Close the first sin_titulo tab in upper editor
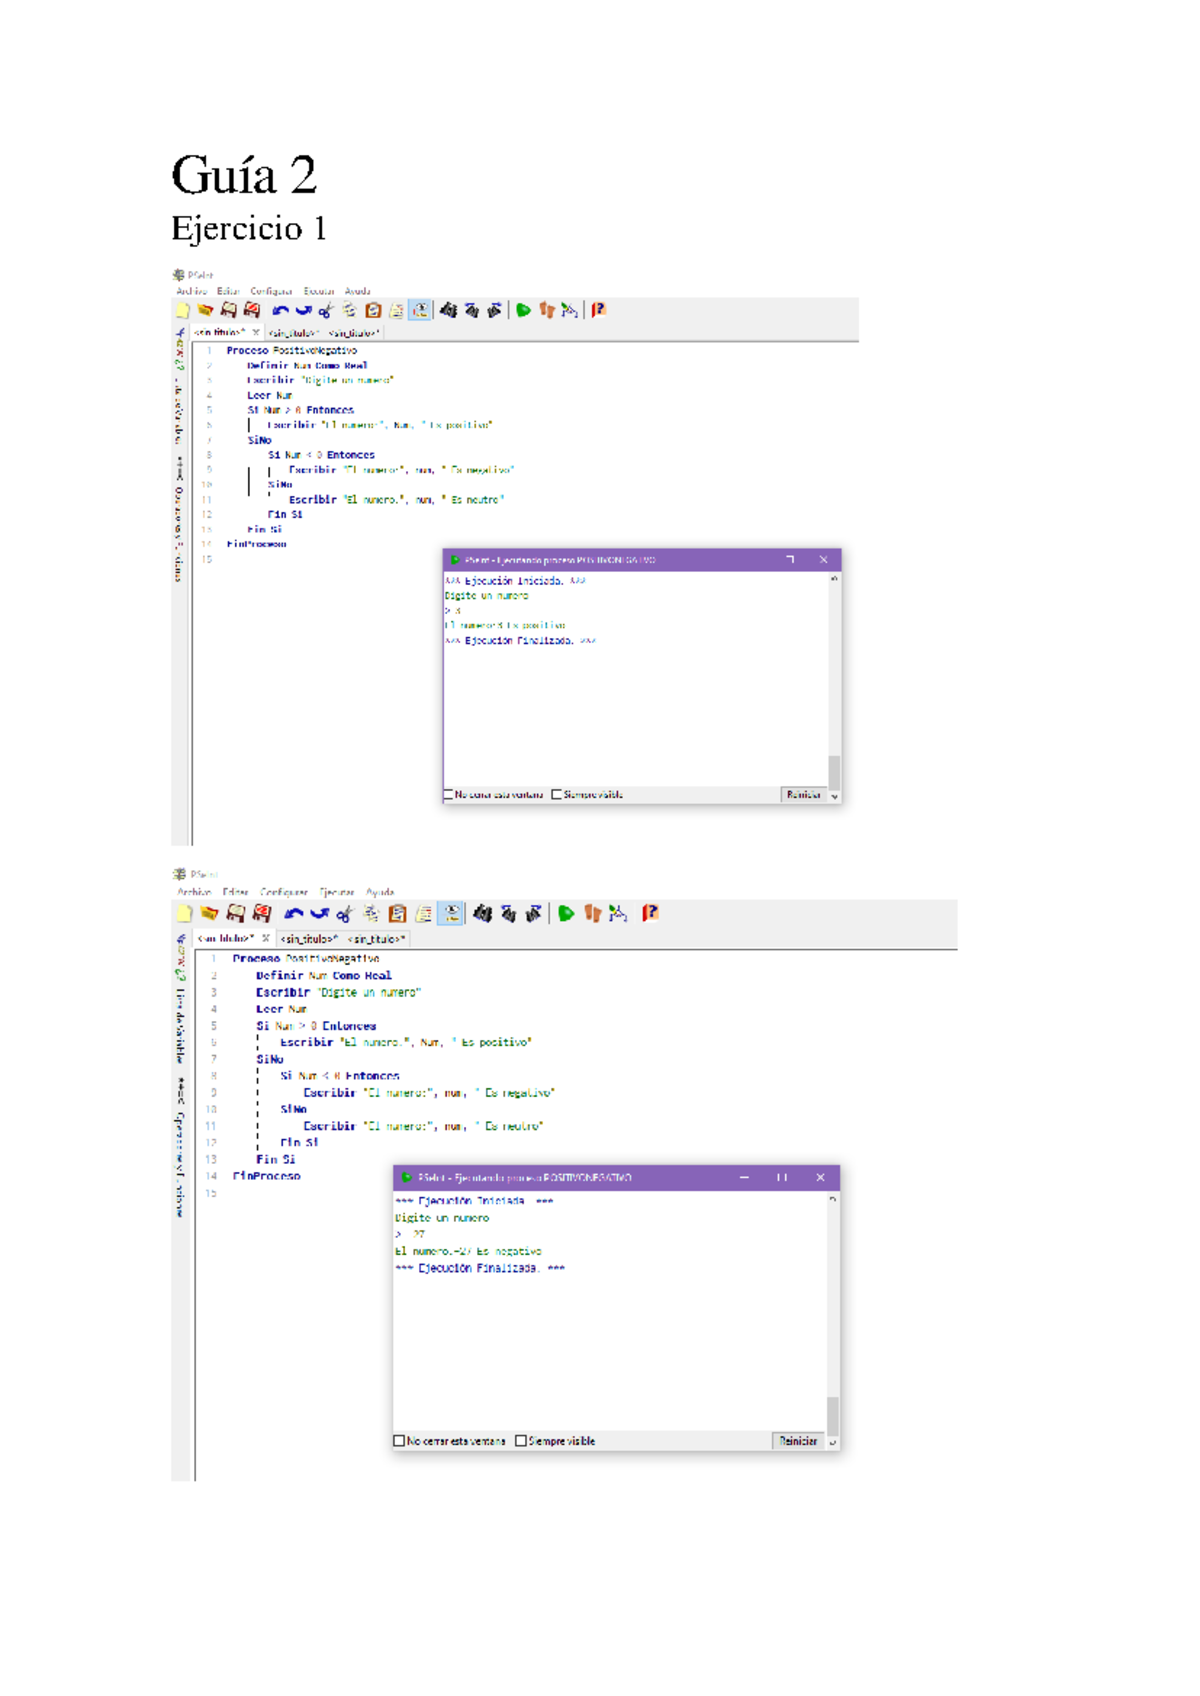The image size is (1200, 1696). click(256, 332)
